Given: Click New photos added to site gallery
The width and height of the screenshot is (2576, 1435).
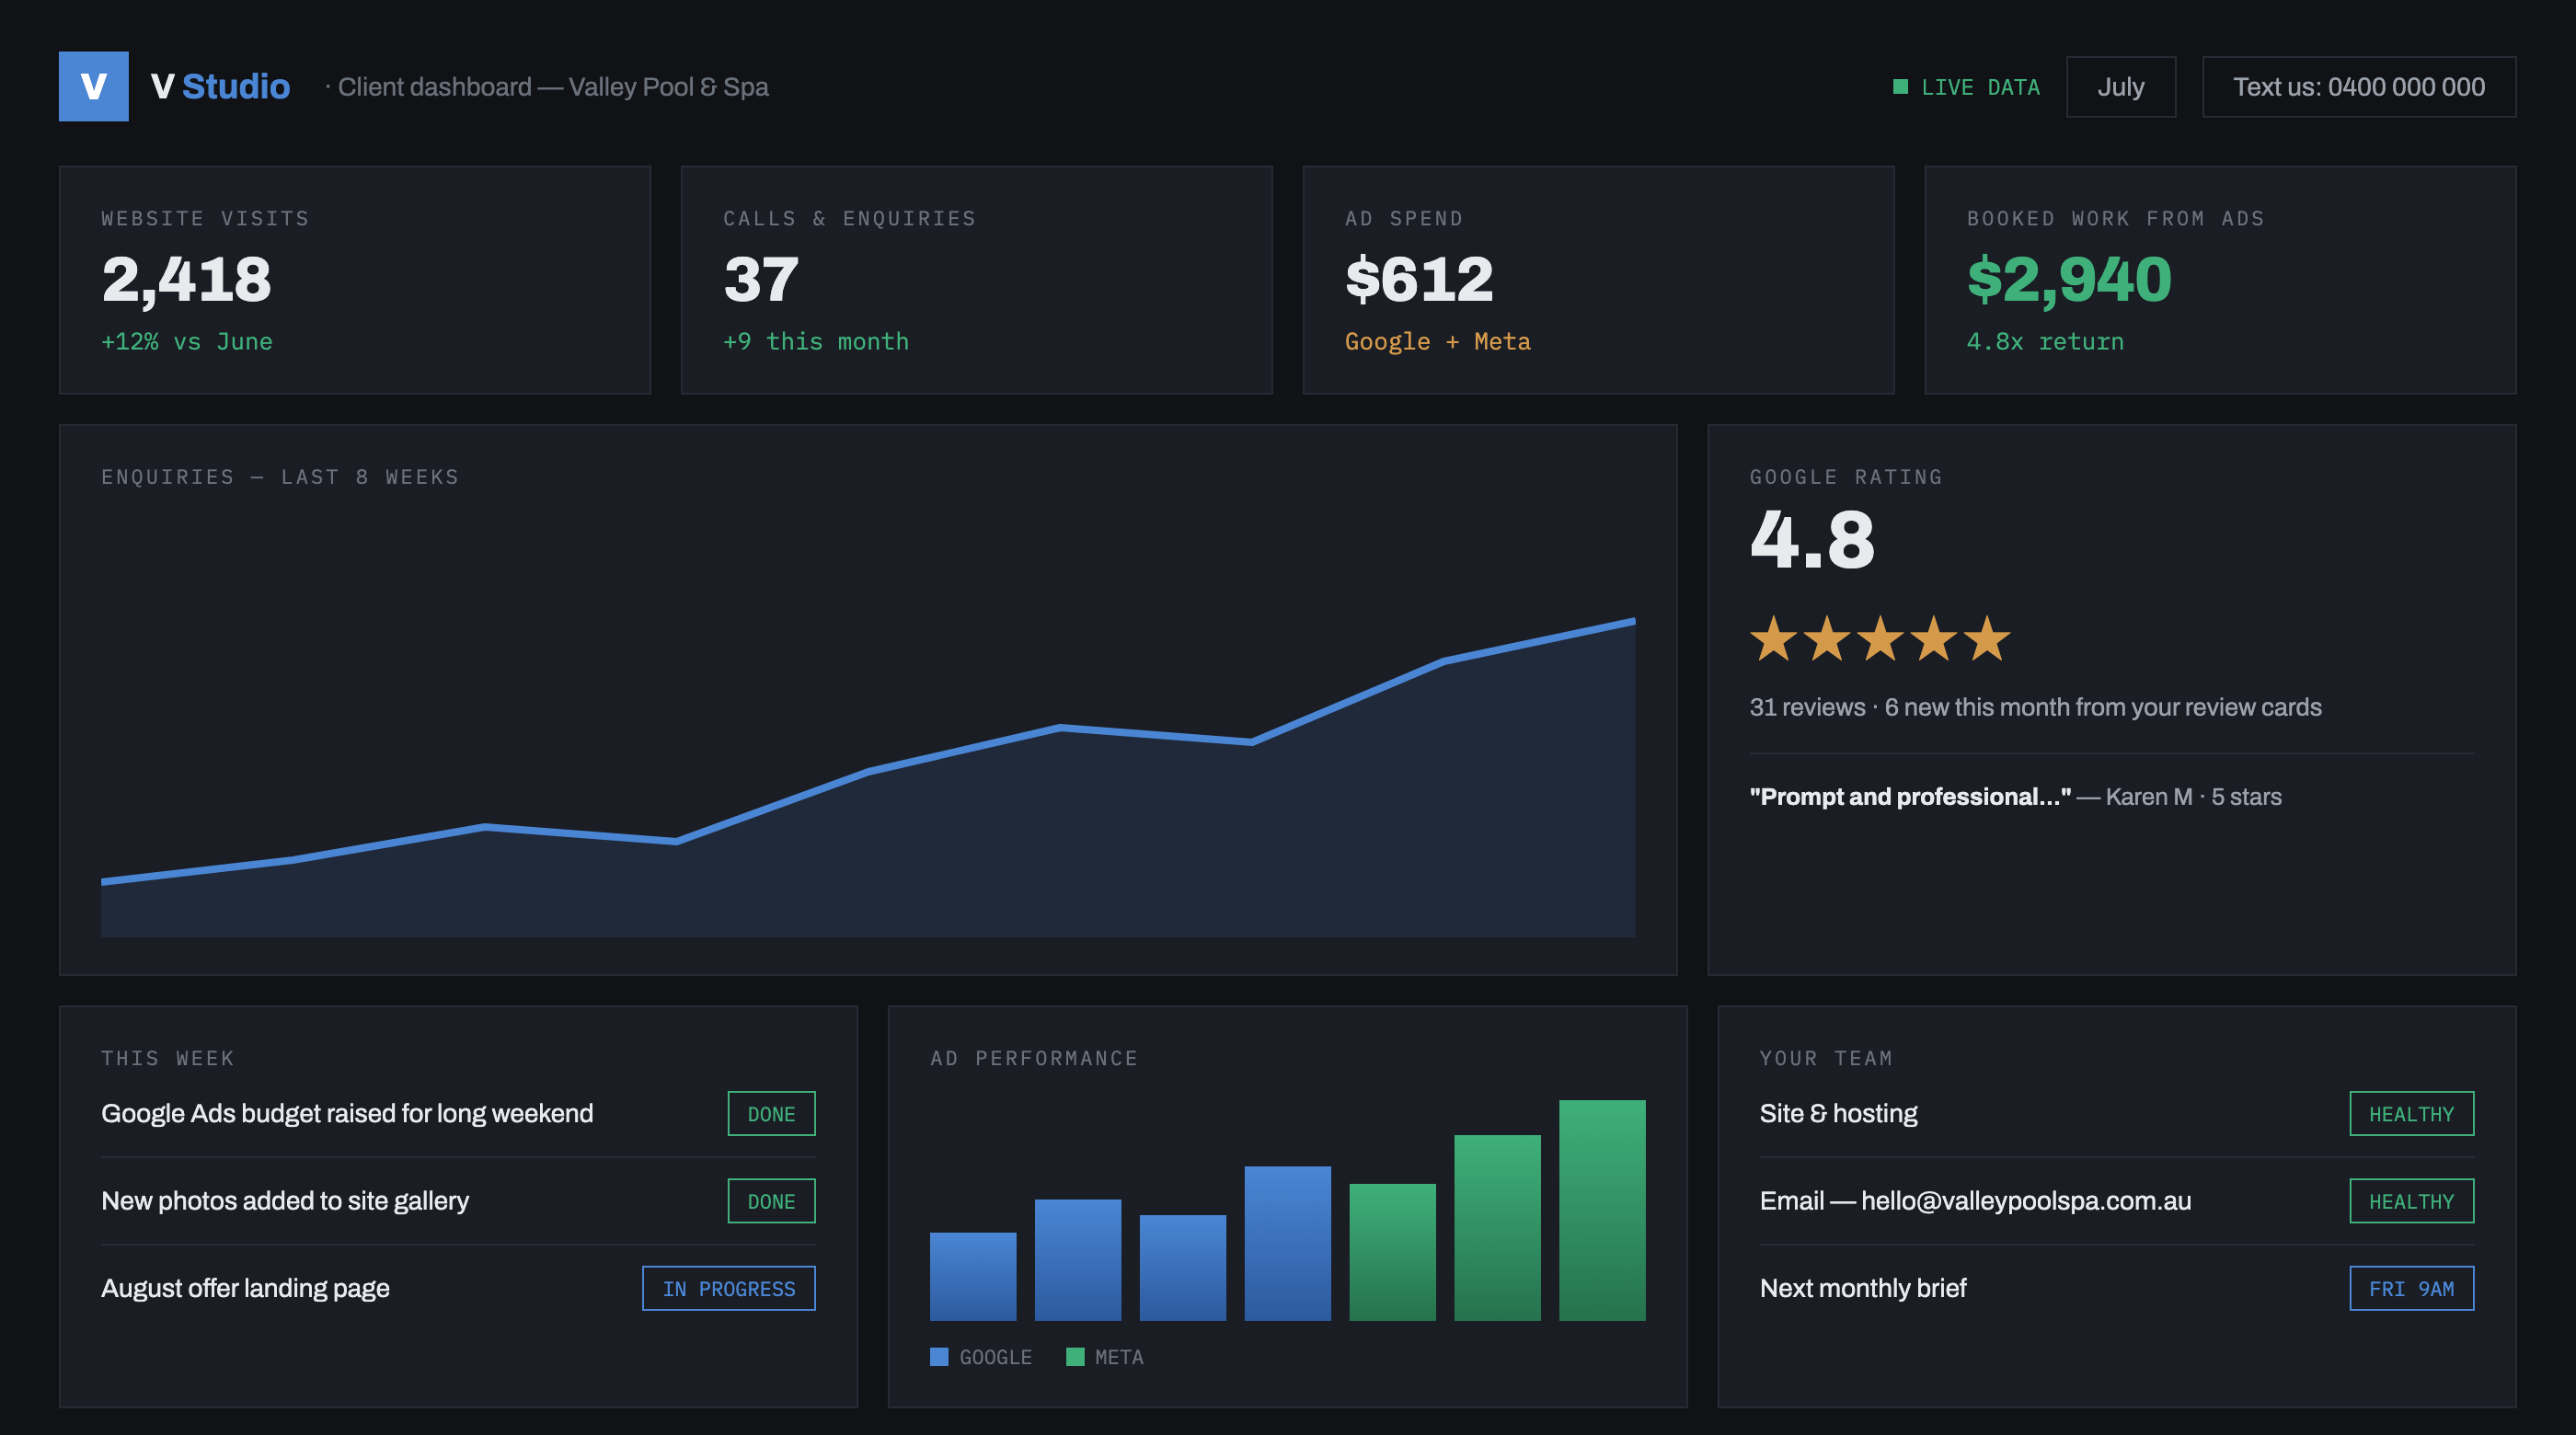Looking at the screenshot, I should point(285,1200).
